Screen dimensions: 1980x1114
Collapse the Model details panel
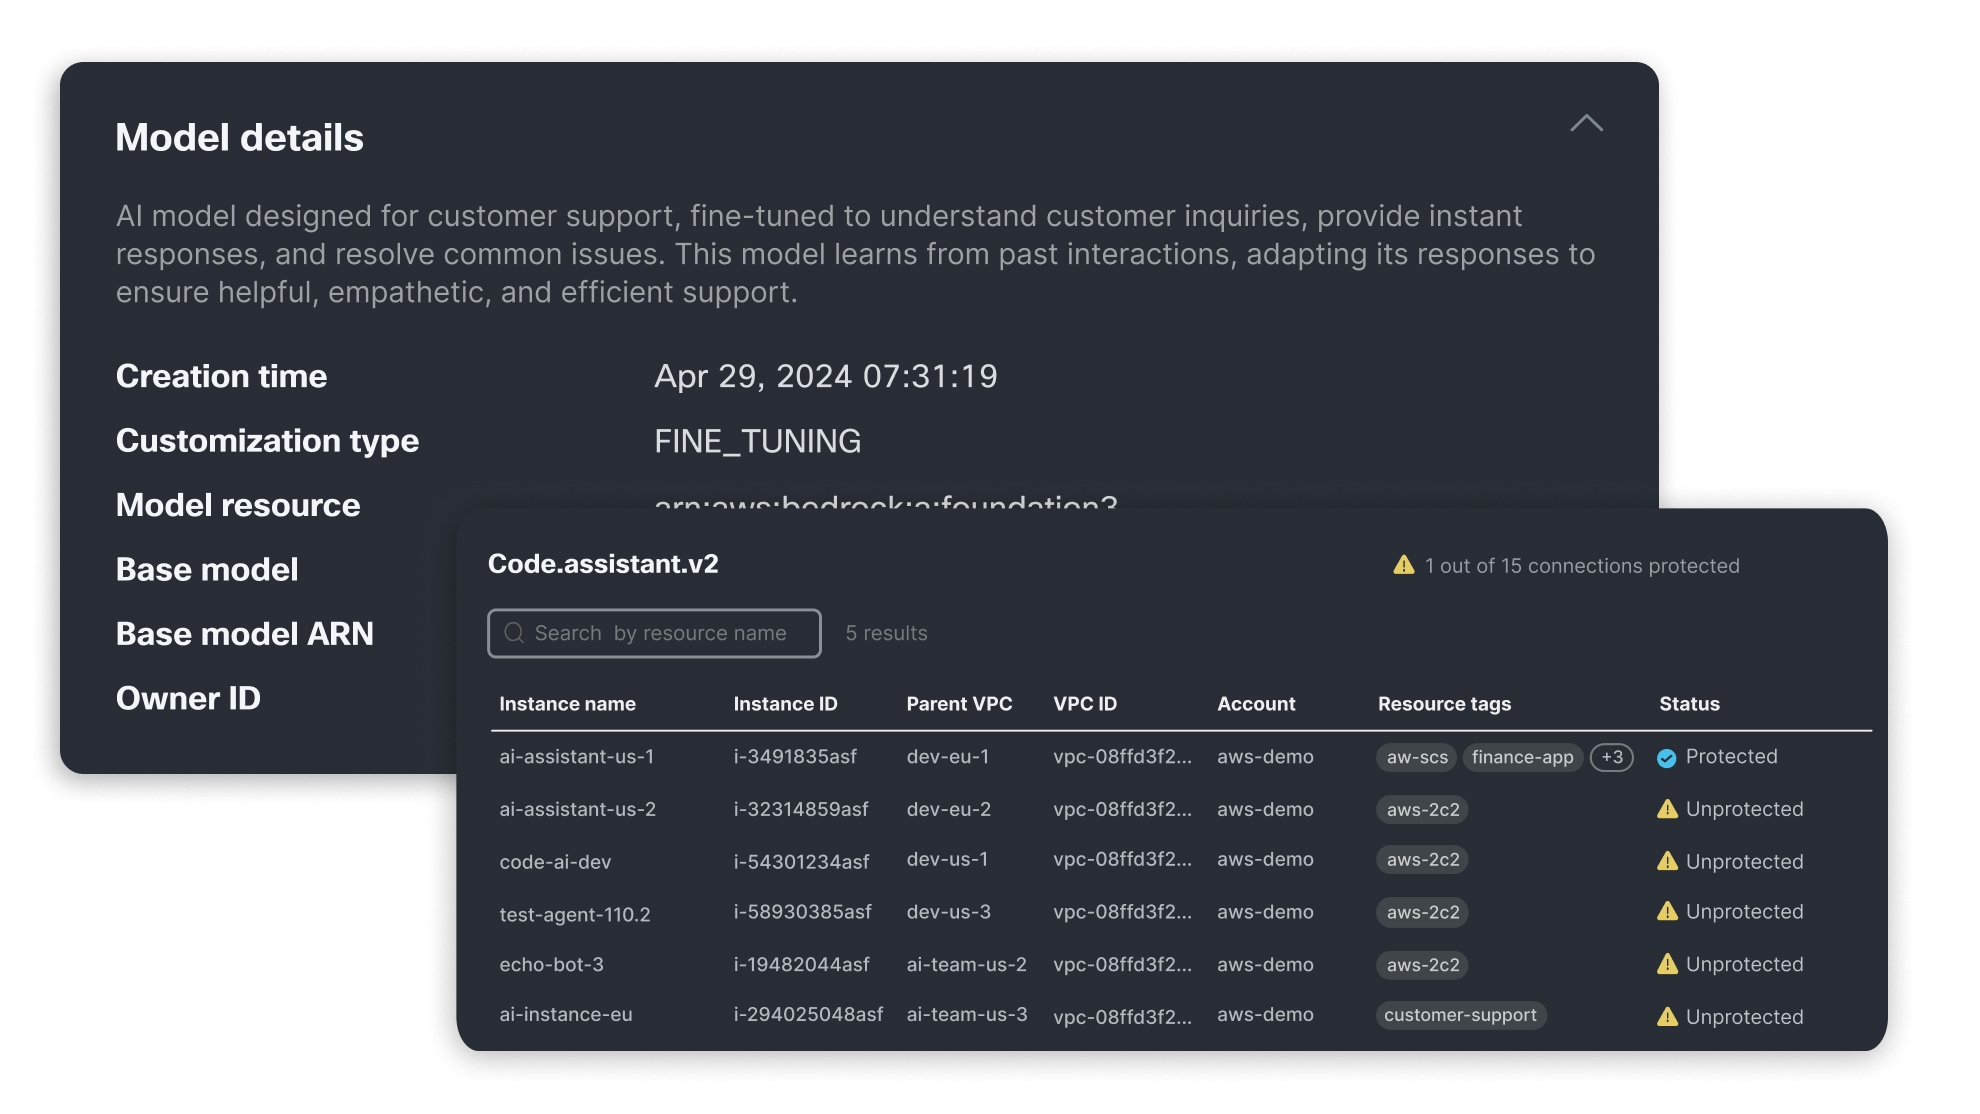coord(1586,124)
